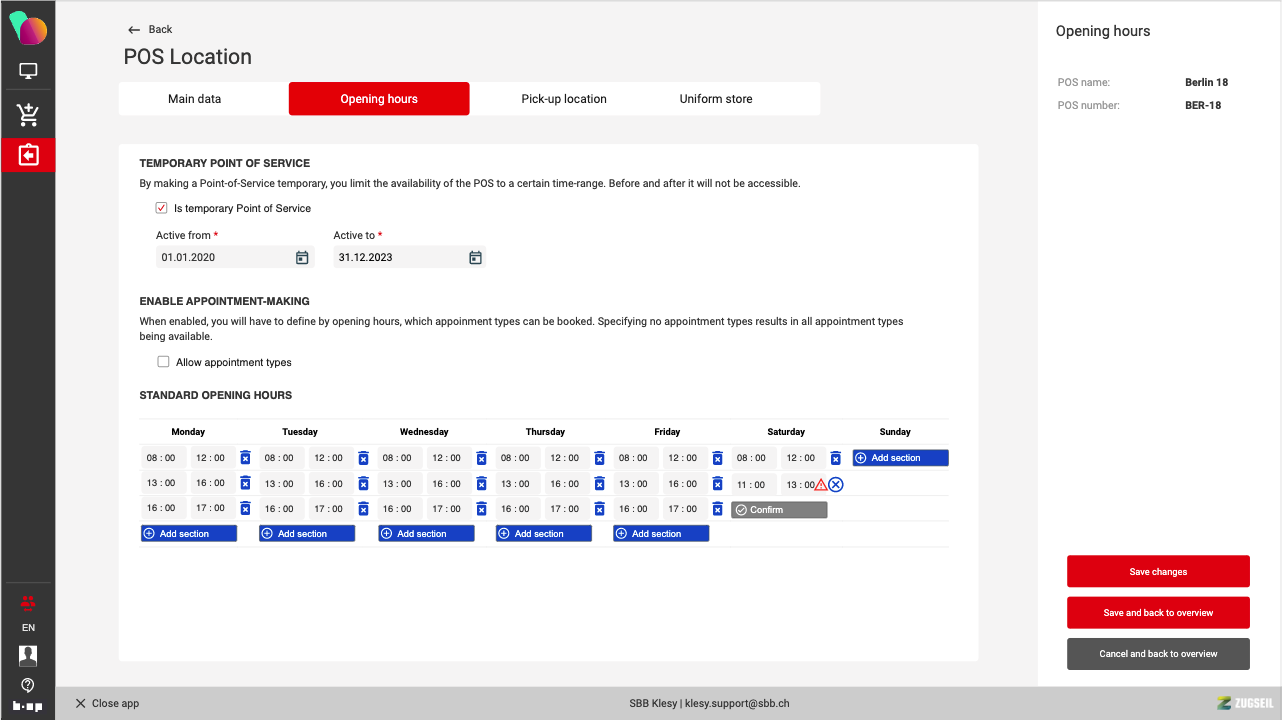Delete Monday 08:00–12:00 section with trash icon
The image size is (1282, 720).
[x=245, y=458]
